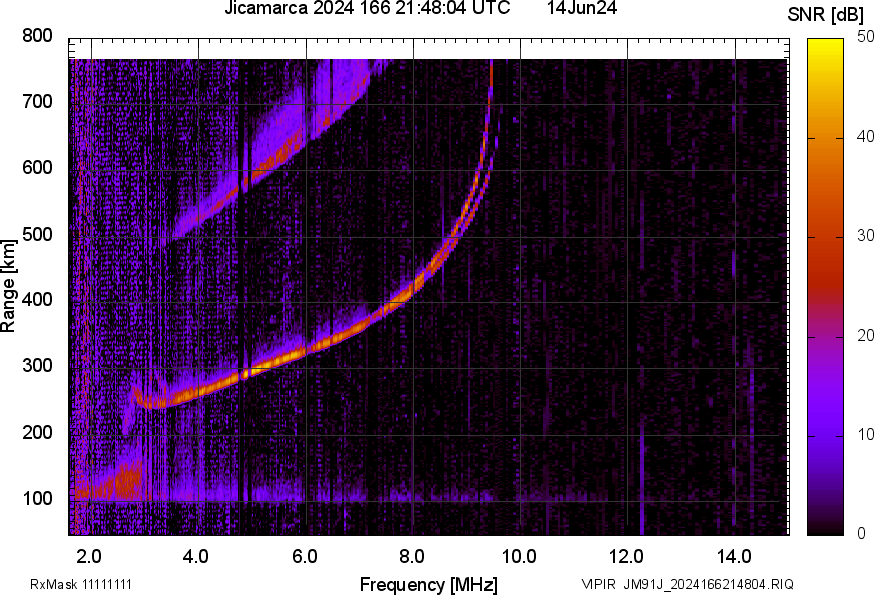
Task: Click the colorbar tick label '50'
Action: [865, 37]
